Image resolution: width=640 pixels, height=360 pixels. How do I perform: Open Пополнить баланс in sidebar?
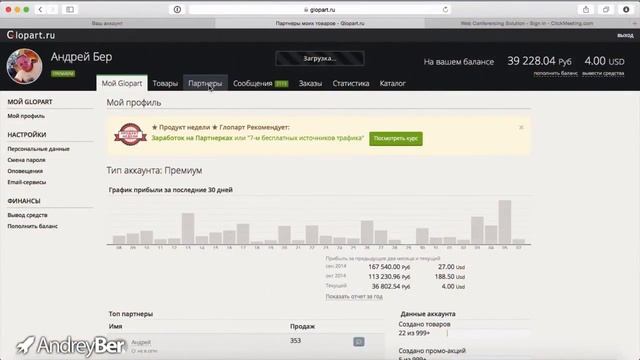pyautogui.click(x=32, y=226)
